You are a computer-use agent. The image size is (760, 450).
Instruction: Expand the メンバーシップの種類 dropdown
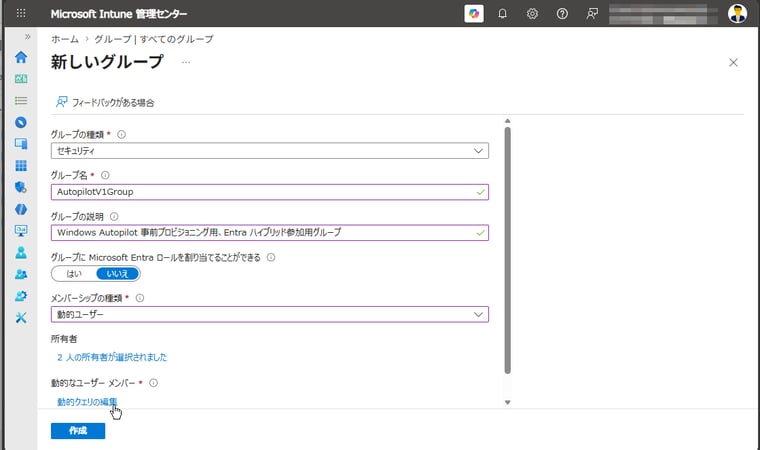269,314
